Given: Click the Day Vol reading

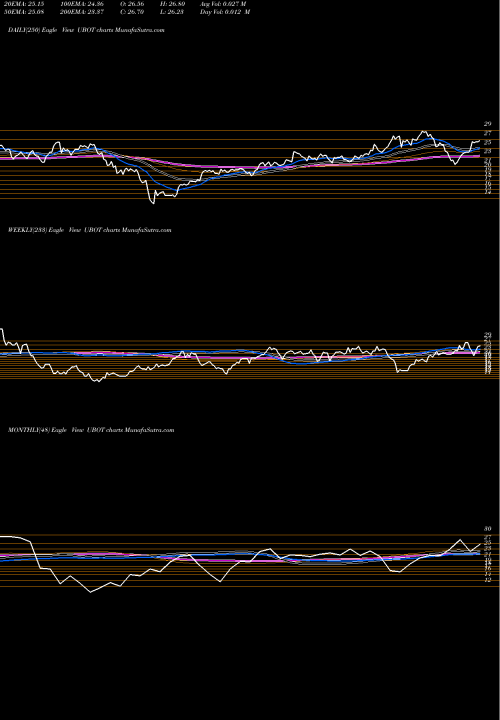Looking at the screenshot, I should (225, 12).
